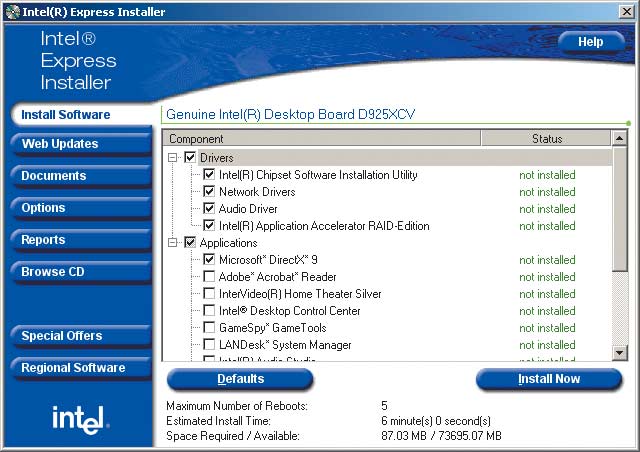Select the Microsoft DirectX 9 row text
This screenshot has height=452, width=640.
[268, 260]
